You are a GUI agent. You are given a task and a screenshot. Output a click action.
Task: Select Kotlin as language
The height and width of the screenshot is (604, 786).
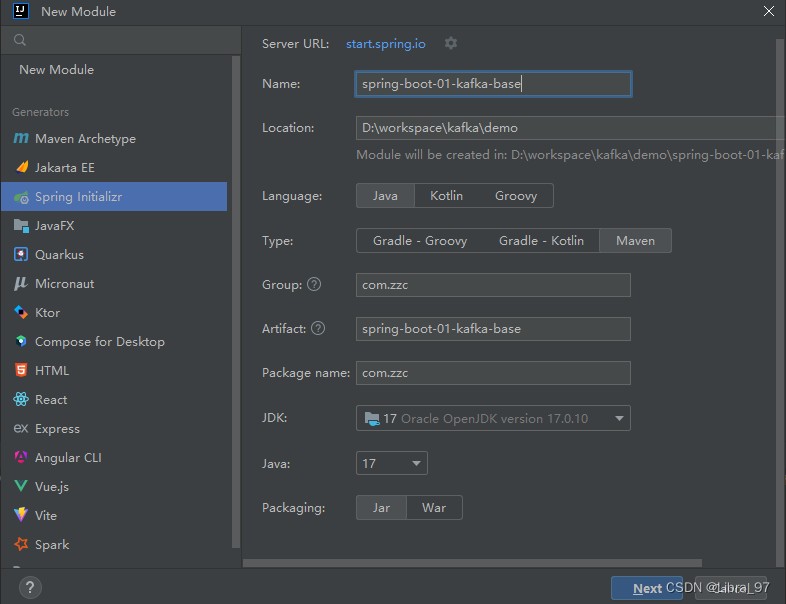tap(446, 195)
